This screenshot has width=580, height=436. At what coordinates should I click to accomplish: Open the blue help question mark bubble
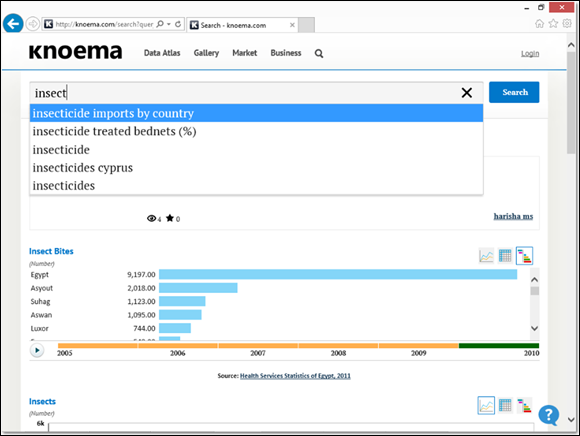549,415
